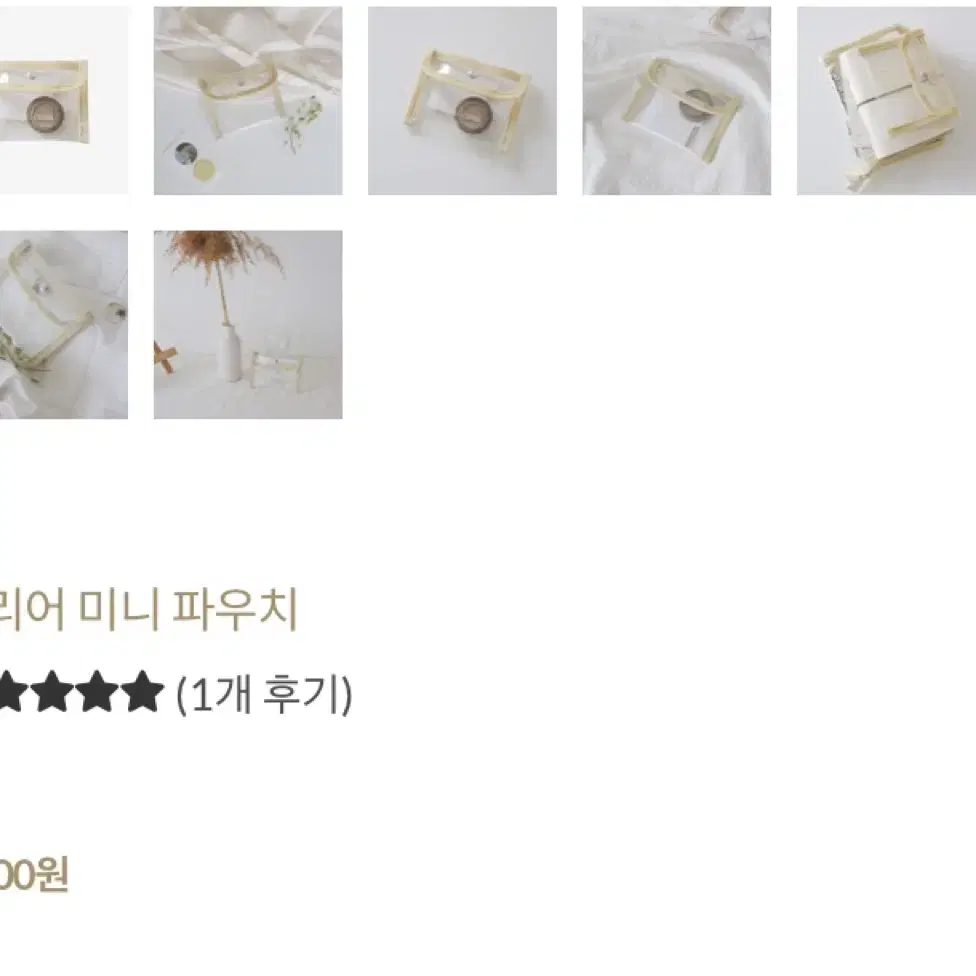View the close-up thumbnail with green leaves
976x976 pixels.
pos(63,324)
